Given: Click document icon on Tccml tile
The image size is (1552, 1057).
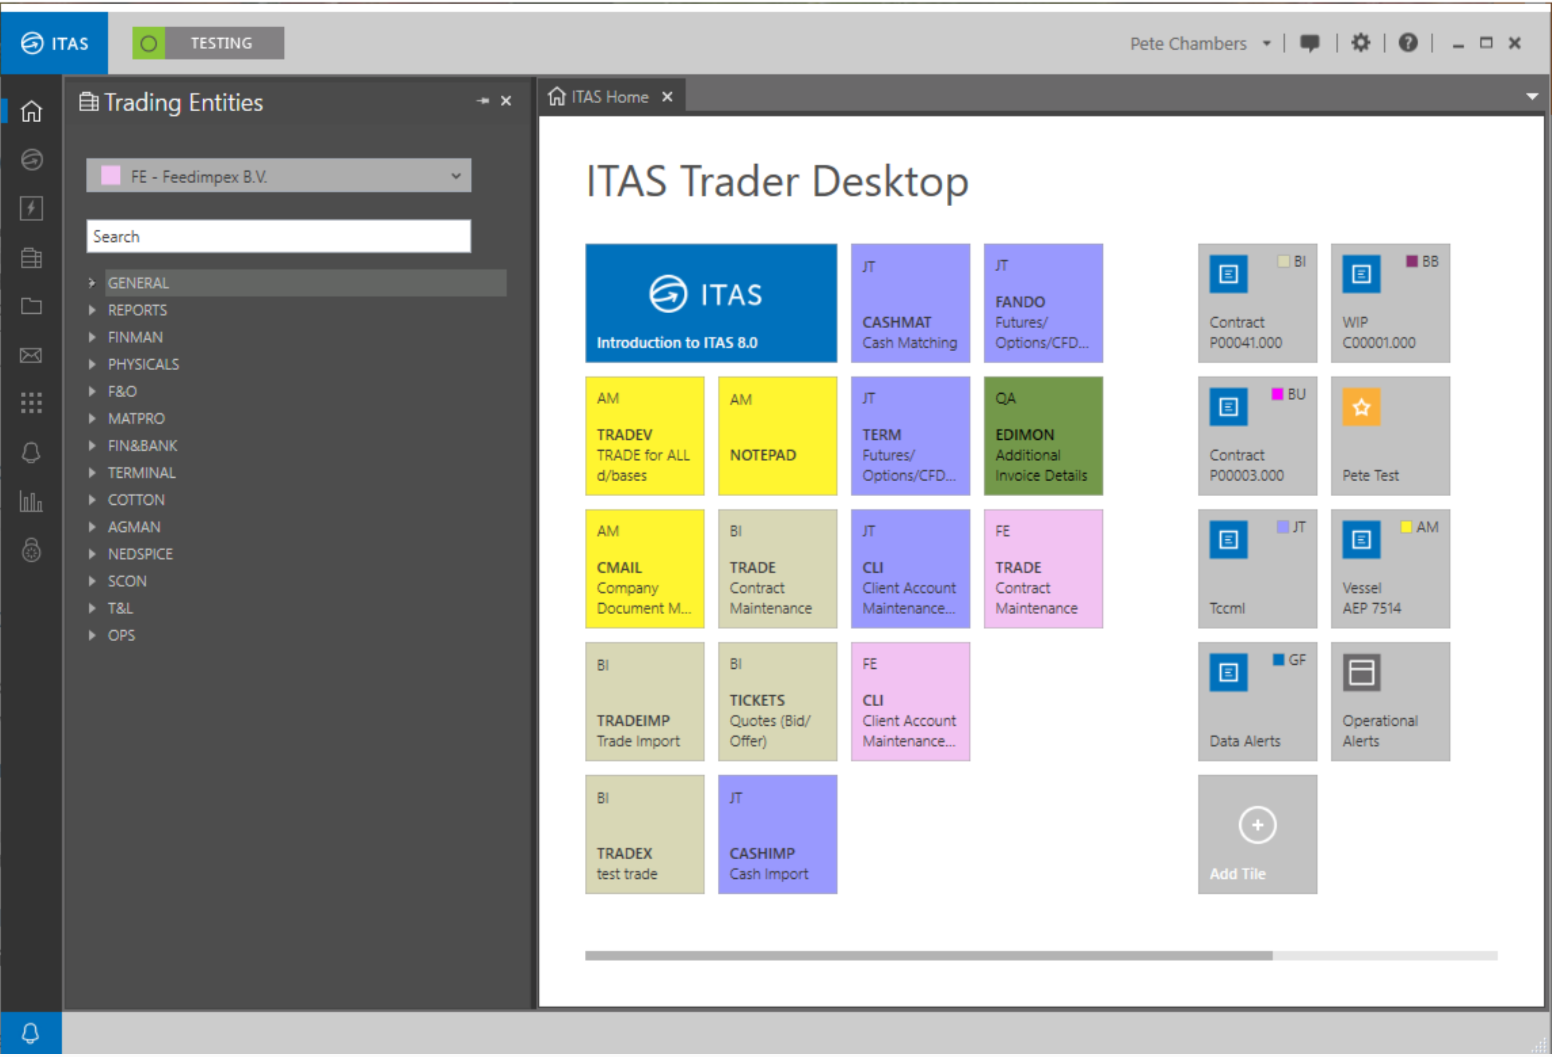Looking at the screenshot, I should coord(1228,540).
